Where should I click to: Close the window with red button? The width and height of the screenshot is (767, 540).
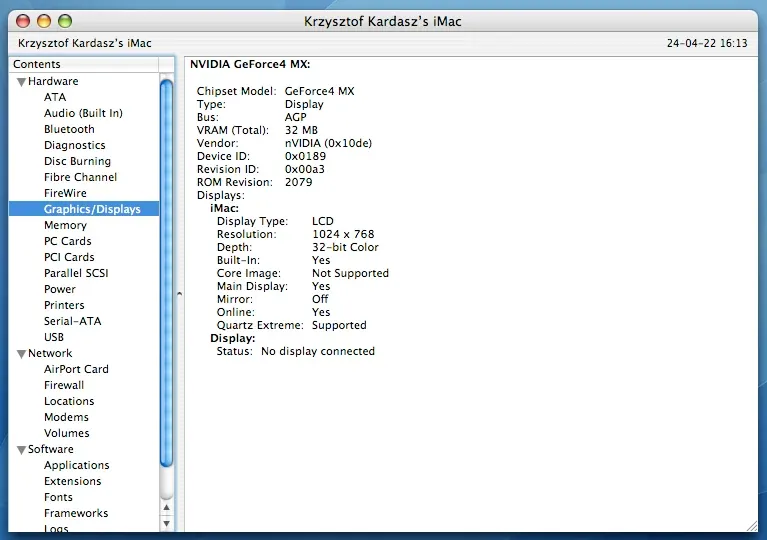tap(23, 21)
